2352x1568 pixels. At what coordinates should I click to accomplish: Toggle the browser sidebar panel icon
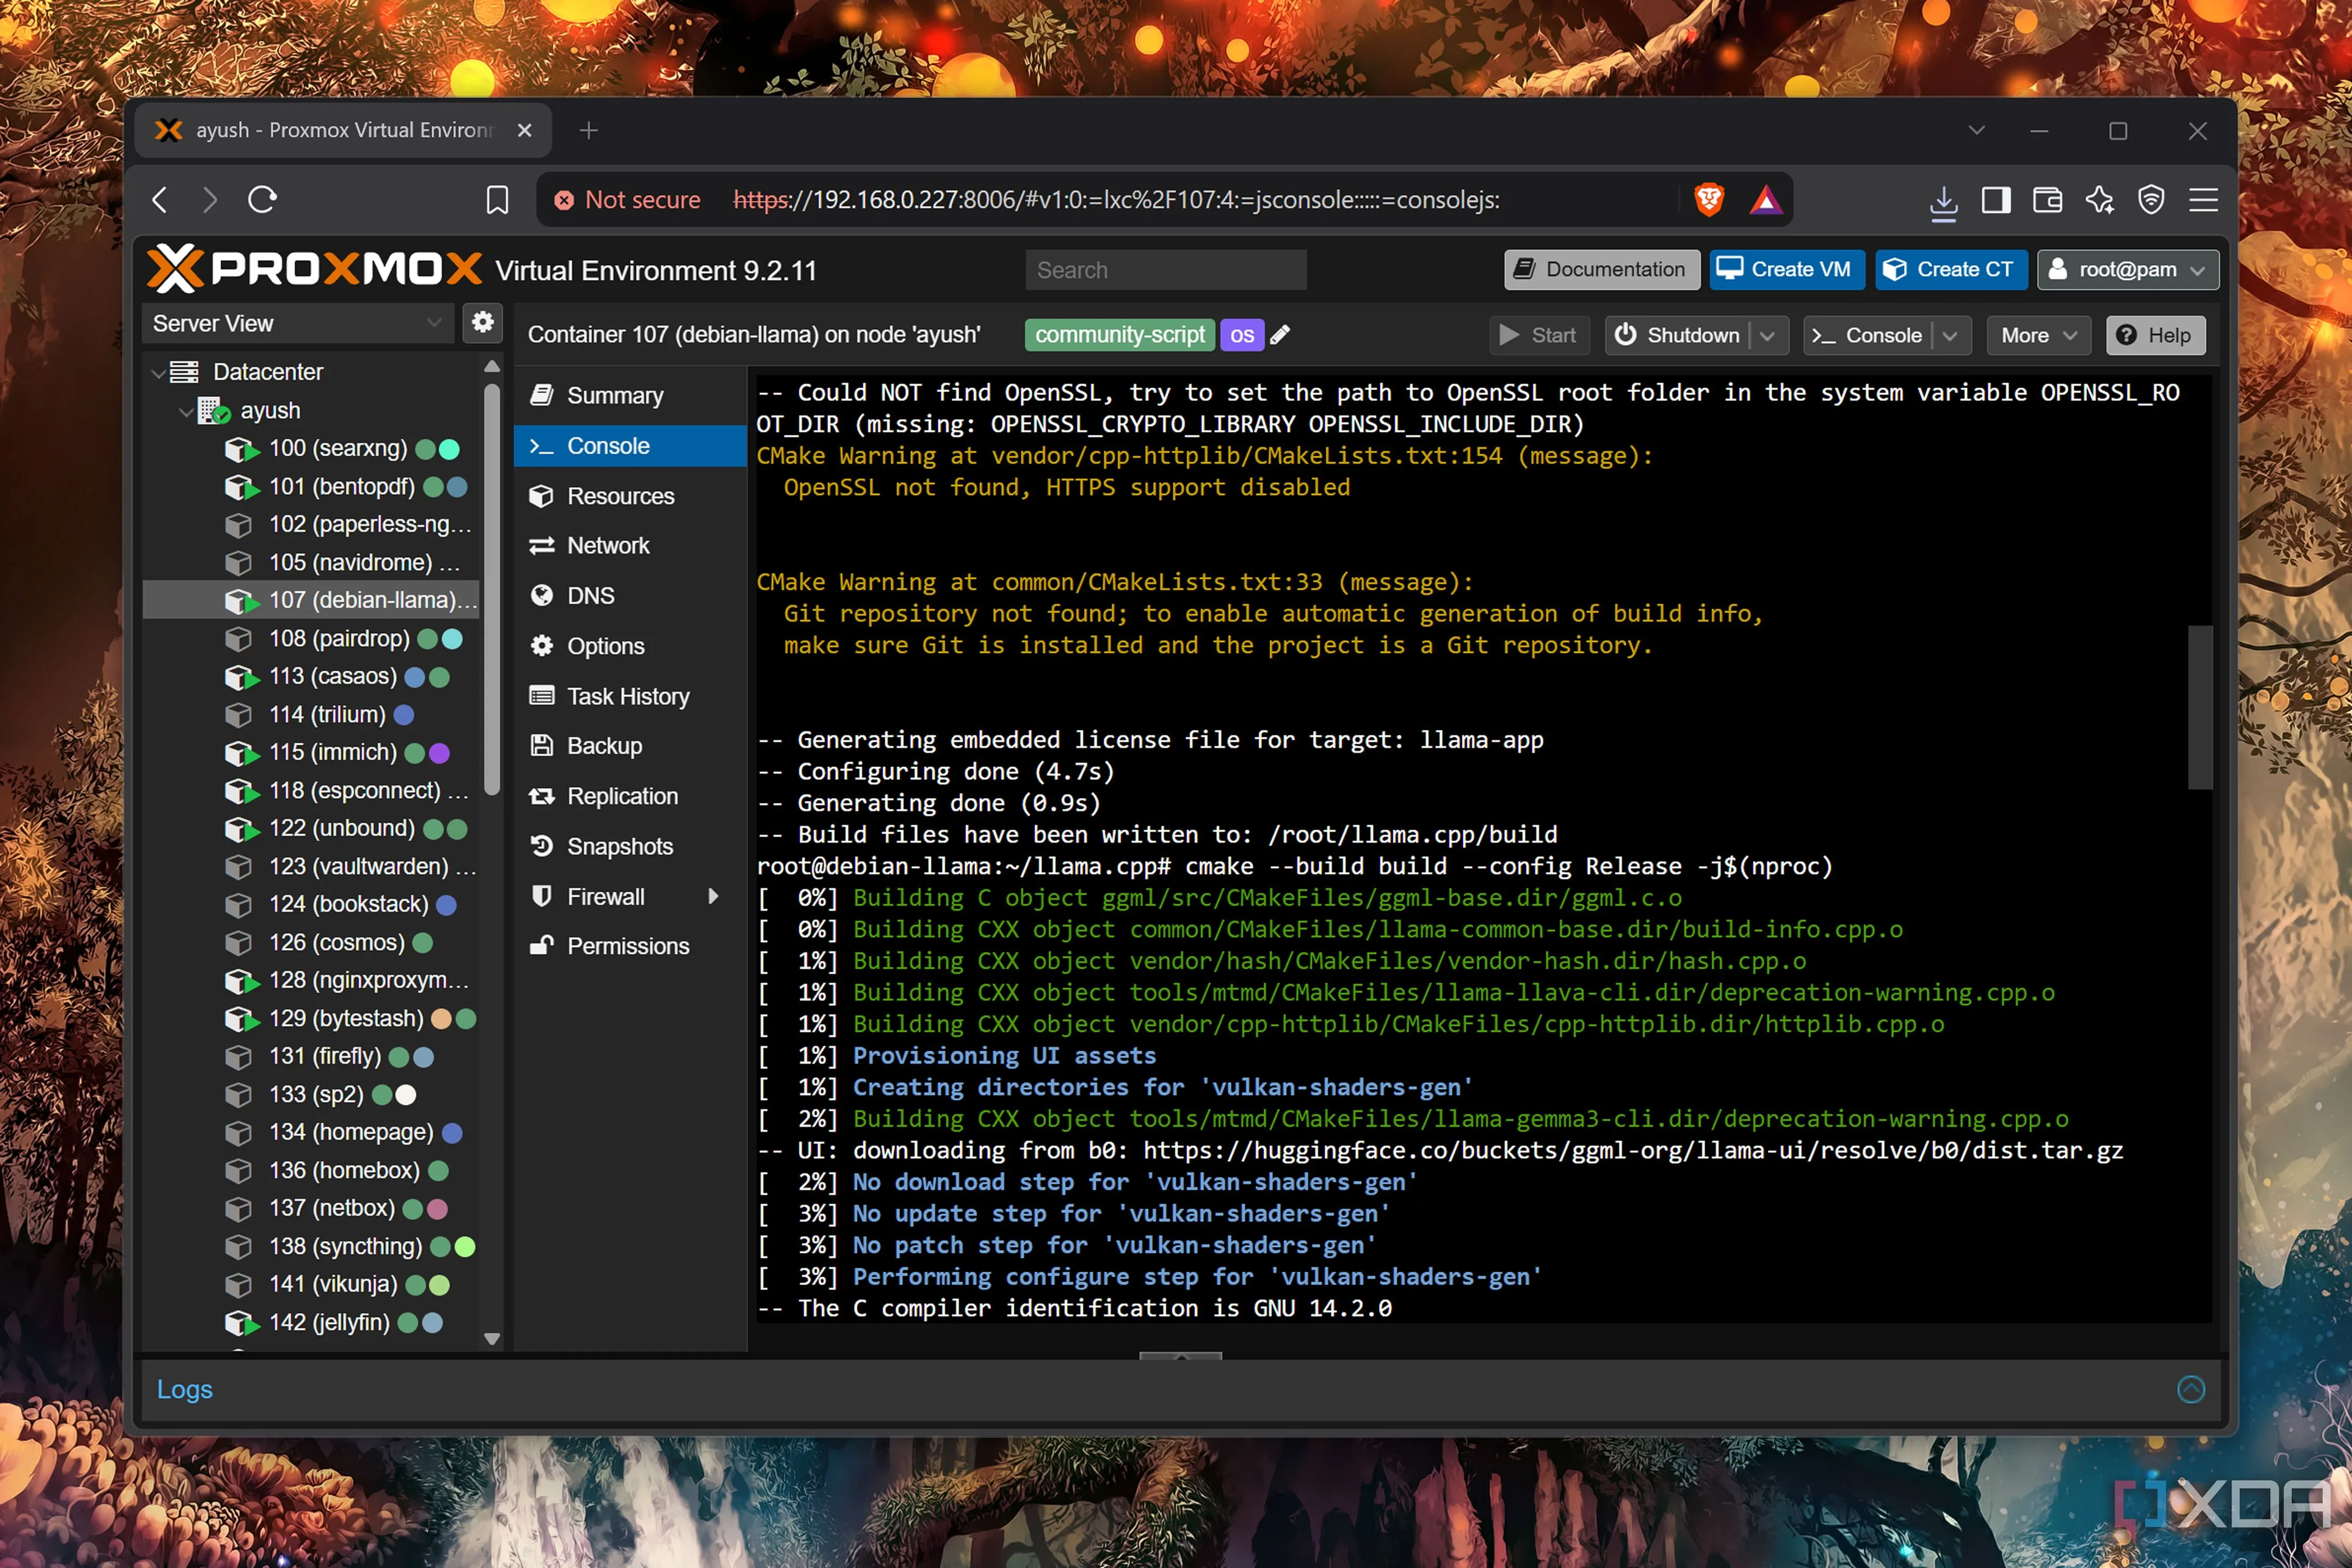[x=1996, y=200]
